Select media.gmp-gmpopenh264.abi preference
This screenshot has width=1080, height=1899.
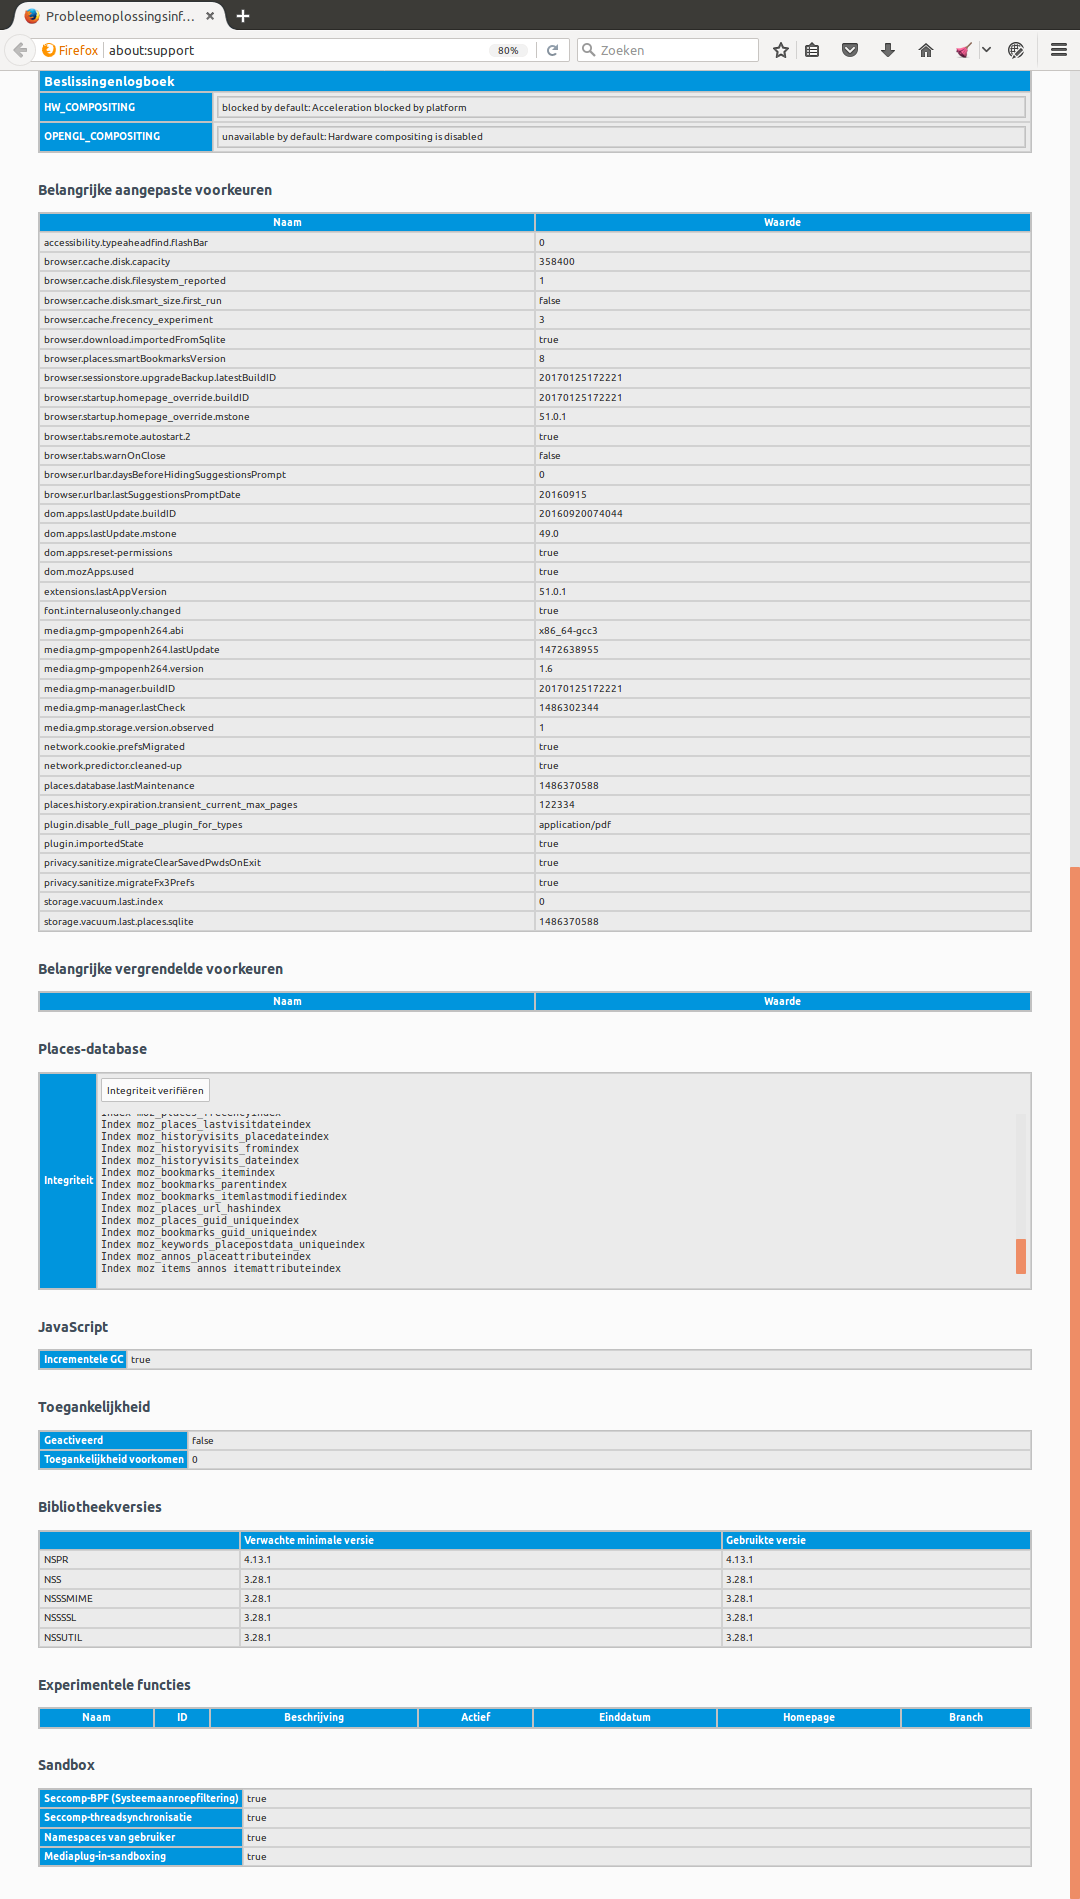(x=114, y=631)
